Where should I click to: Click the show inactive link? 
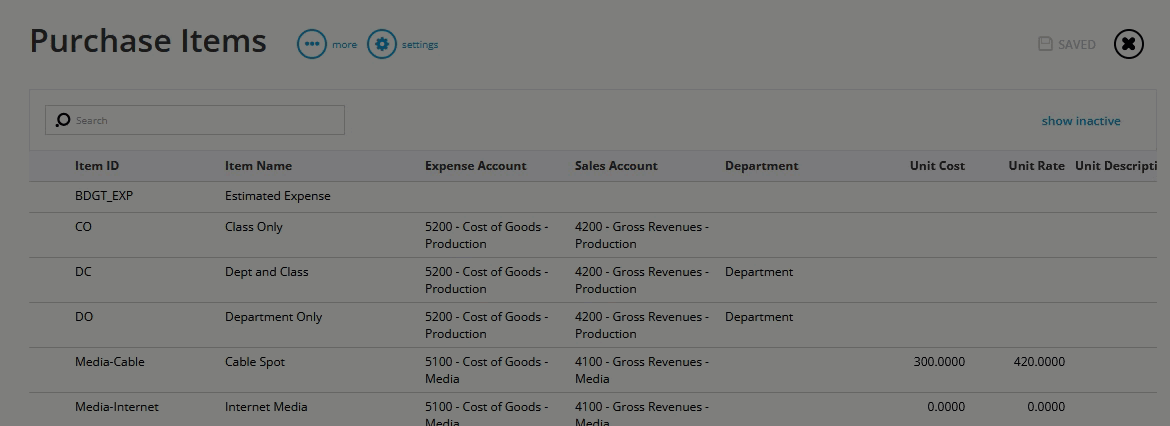[x=1080, y=121]
